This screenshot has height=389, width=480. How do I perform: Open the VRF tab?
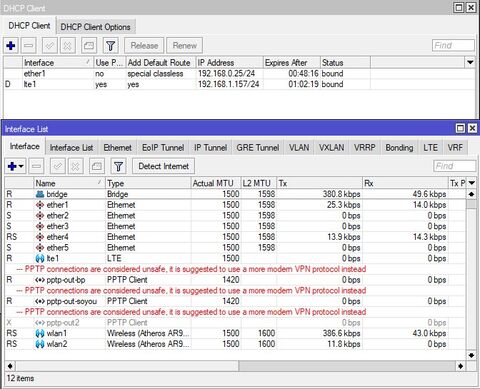[455, 147]
